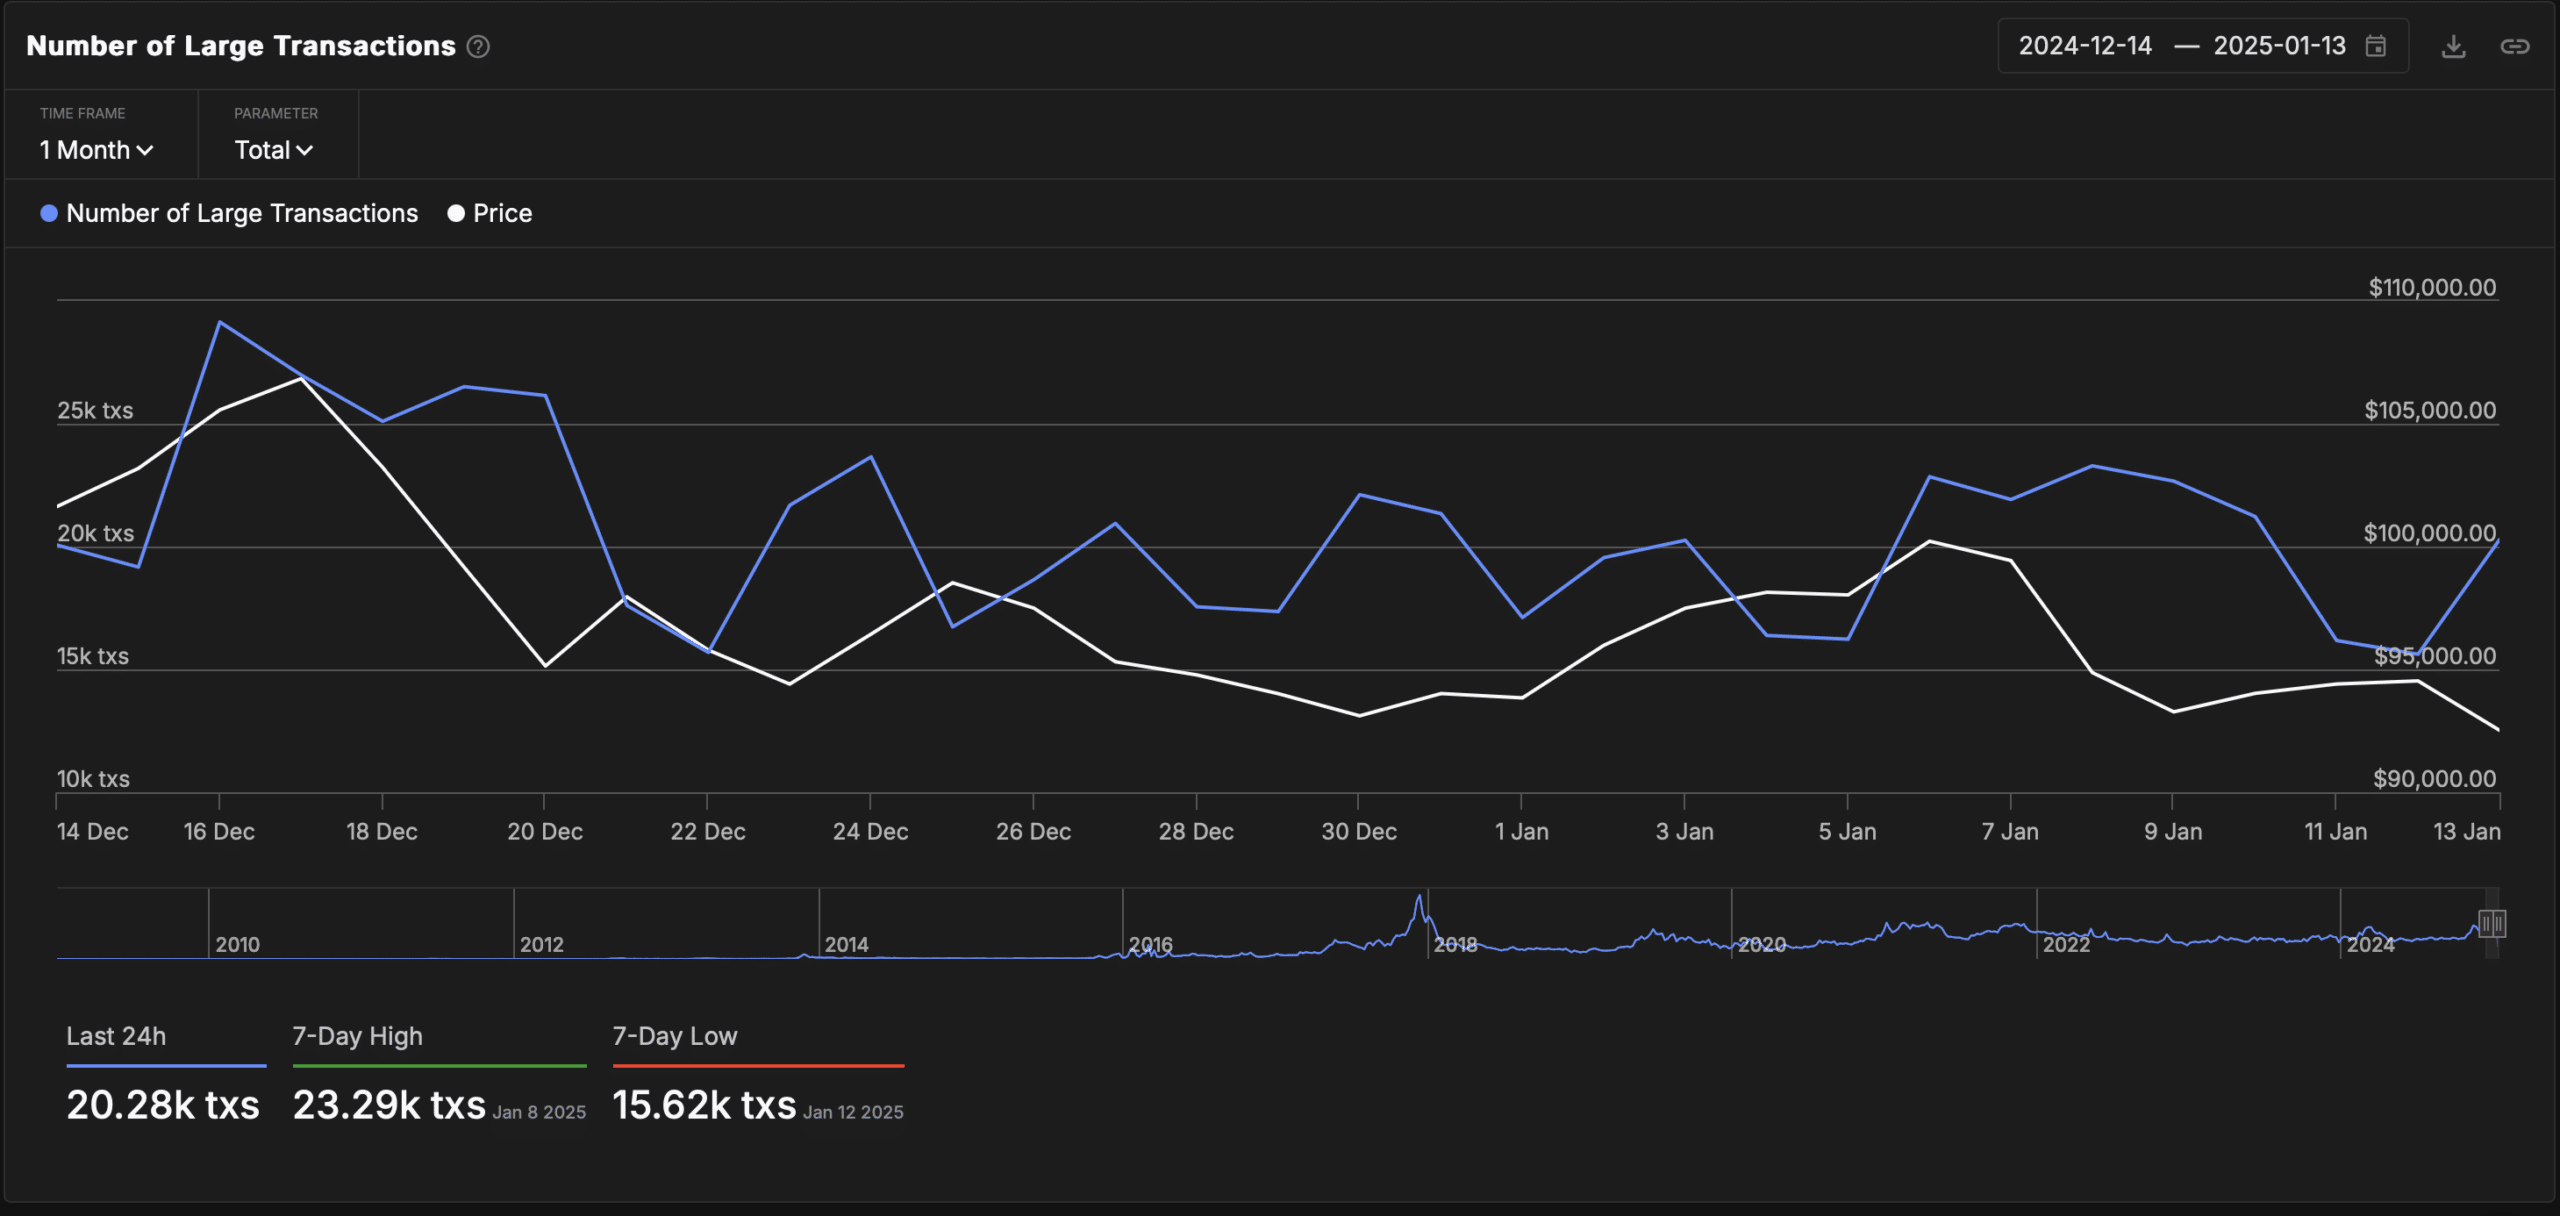Open the calendar date picker icon

tap(2376, 46)
